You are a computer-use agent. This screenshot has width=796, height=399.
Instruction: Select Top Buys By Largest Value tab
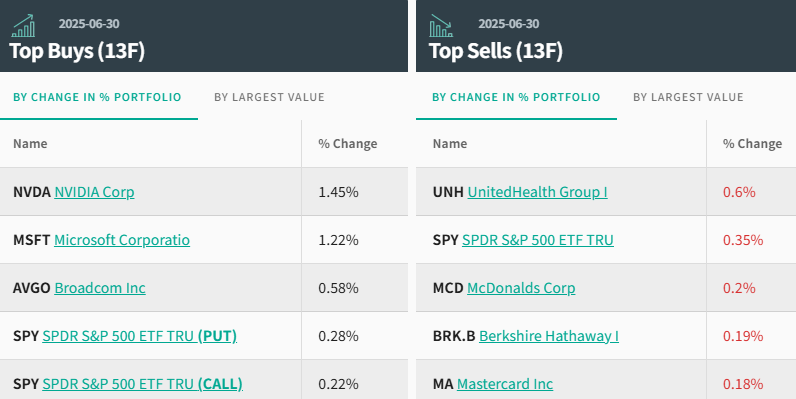pos(269,97)
